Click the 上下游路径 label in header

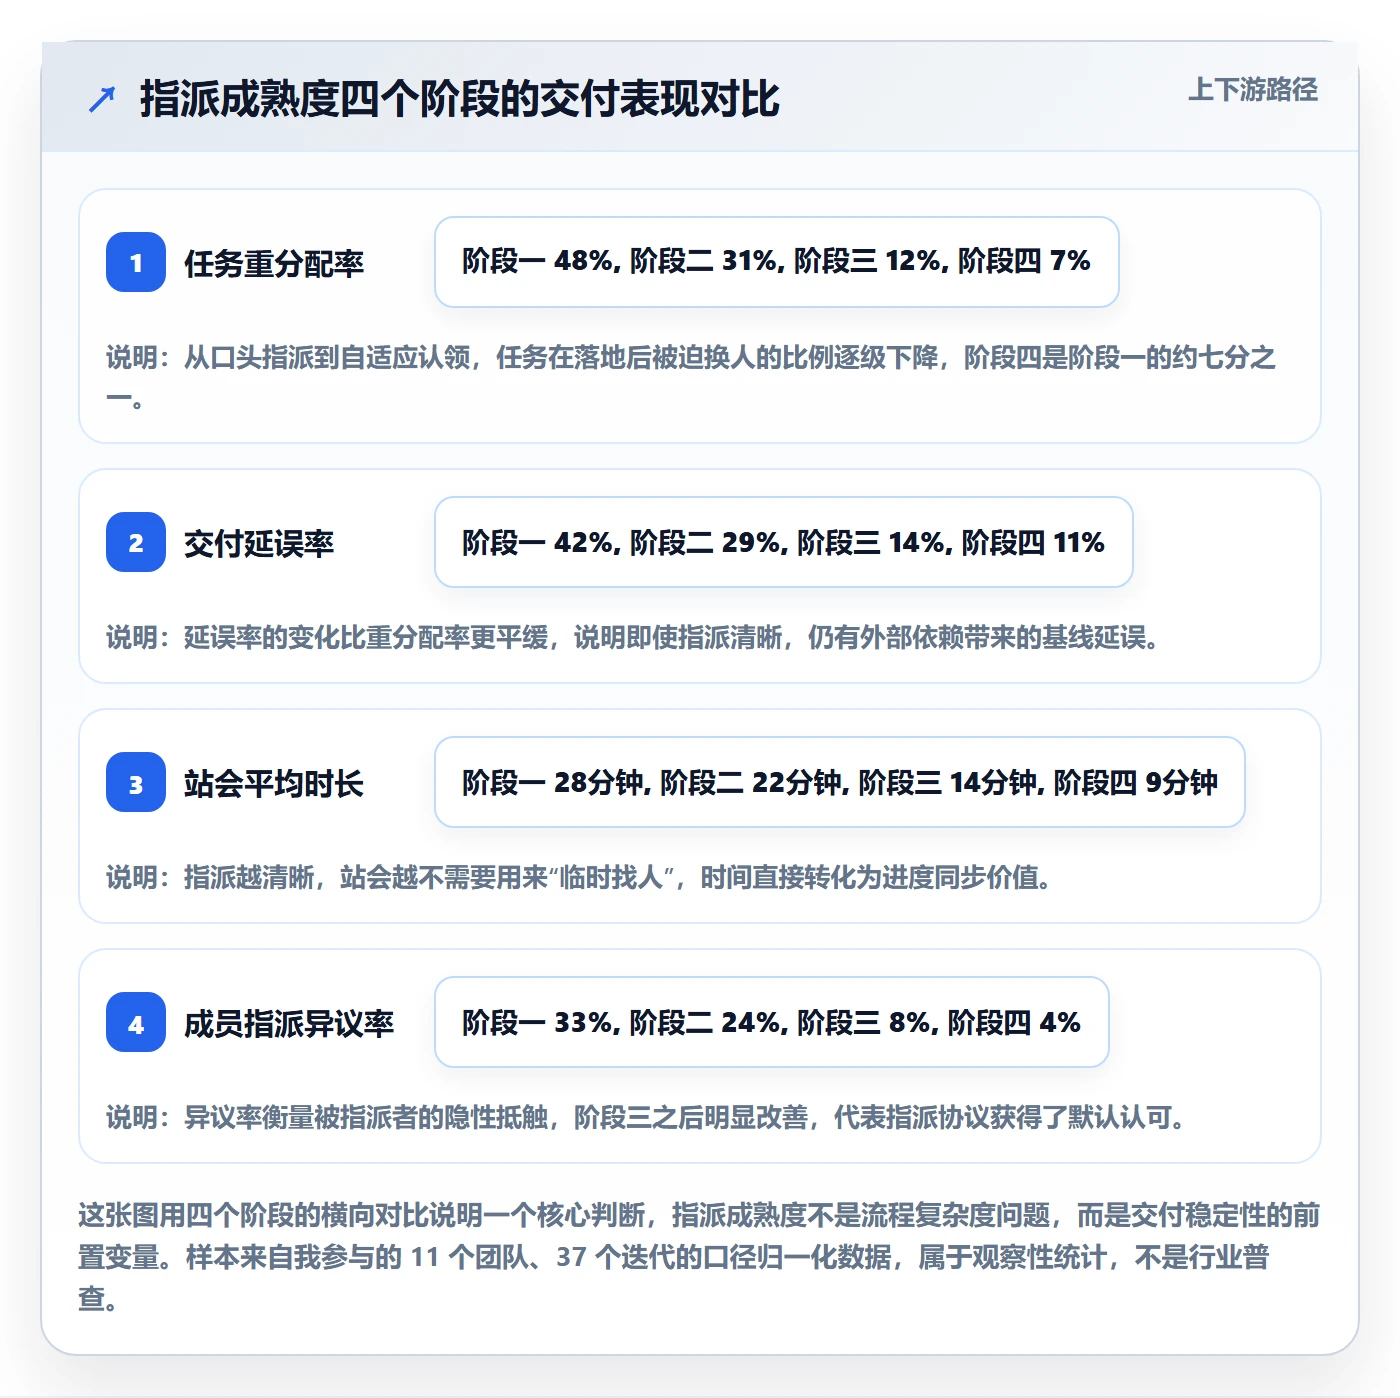pyautogui.click(x=1253, y=90)
